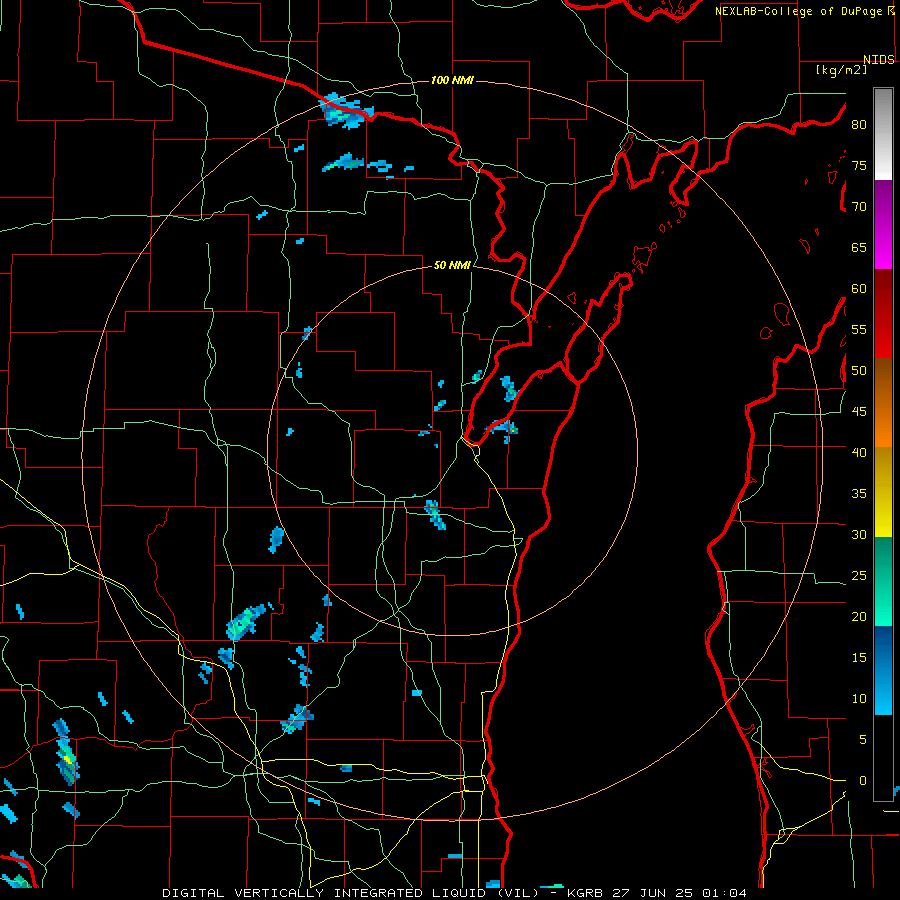Click the 55 value on the color scale

(x=859, y=329)
